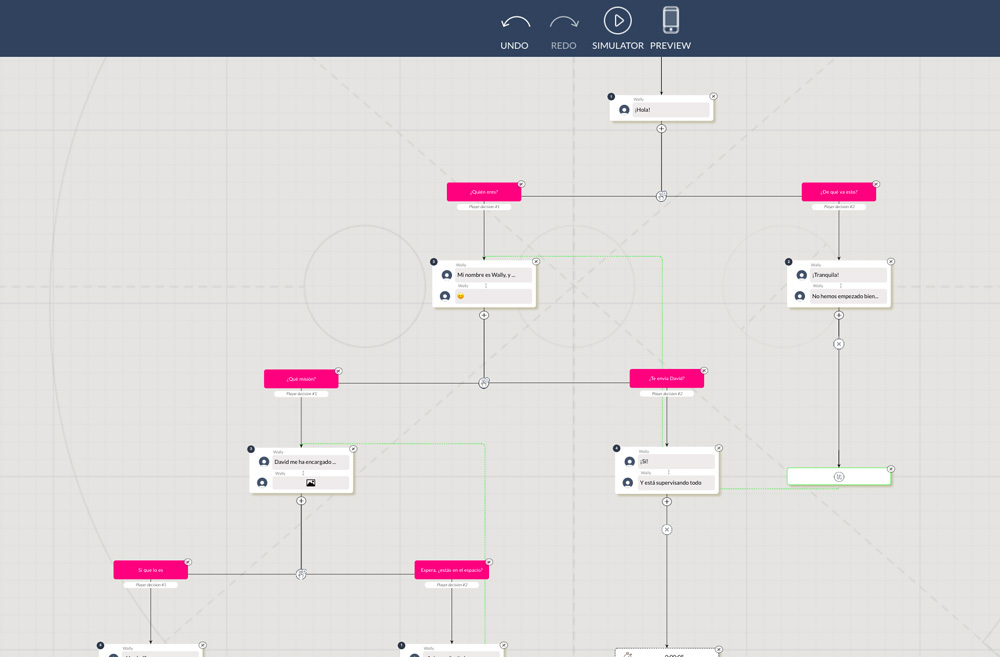1000x657 pixels.
Task: Select the '¡Tranquila!' message
Action: pos(848,275)
